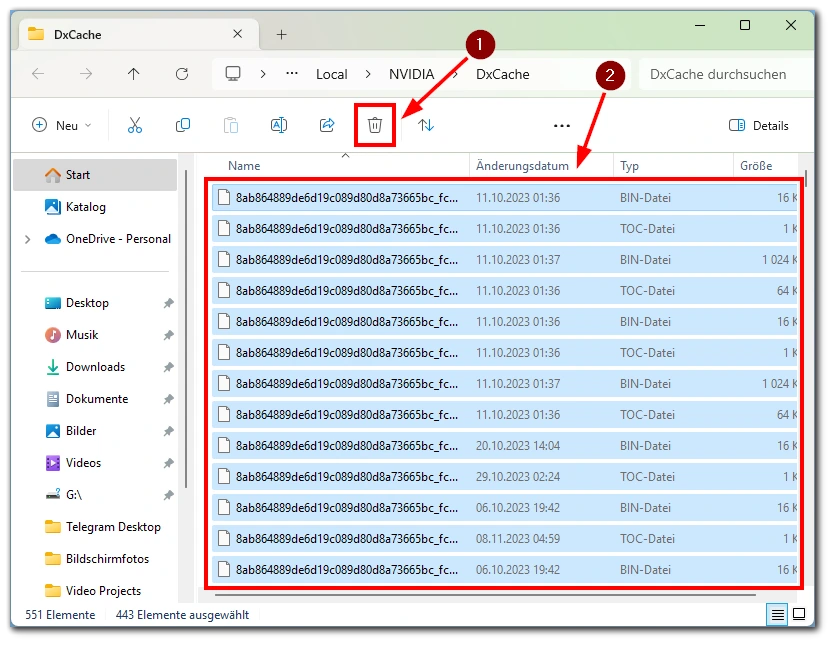Click the horizontal scrollbar under file list

pos(485,595)
